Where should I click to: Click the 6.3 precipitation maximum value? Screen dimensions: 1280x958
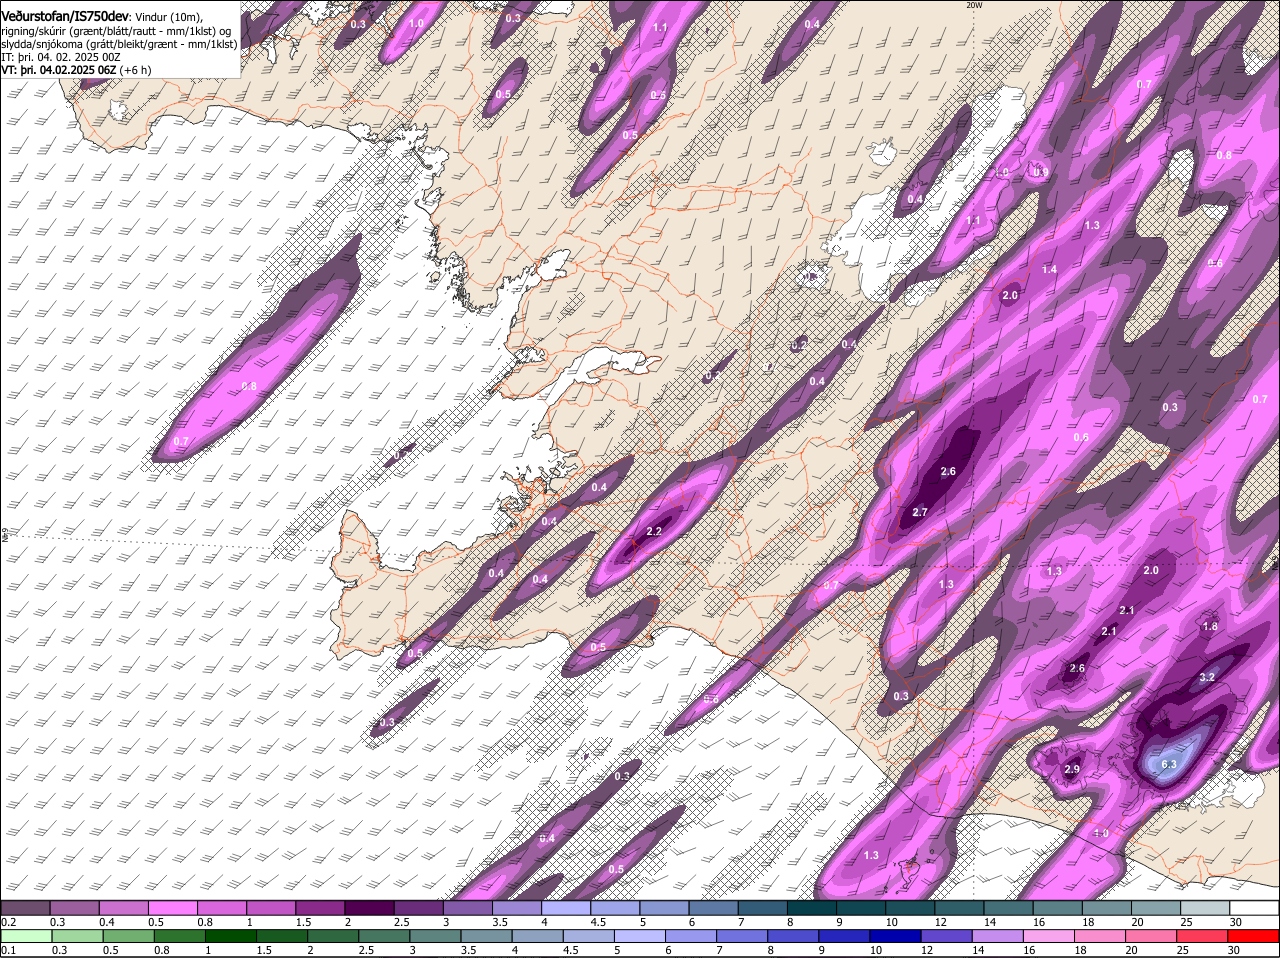[1169, 765]
